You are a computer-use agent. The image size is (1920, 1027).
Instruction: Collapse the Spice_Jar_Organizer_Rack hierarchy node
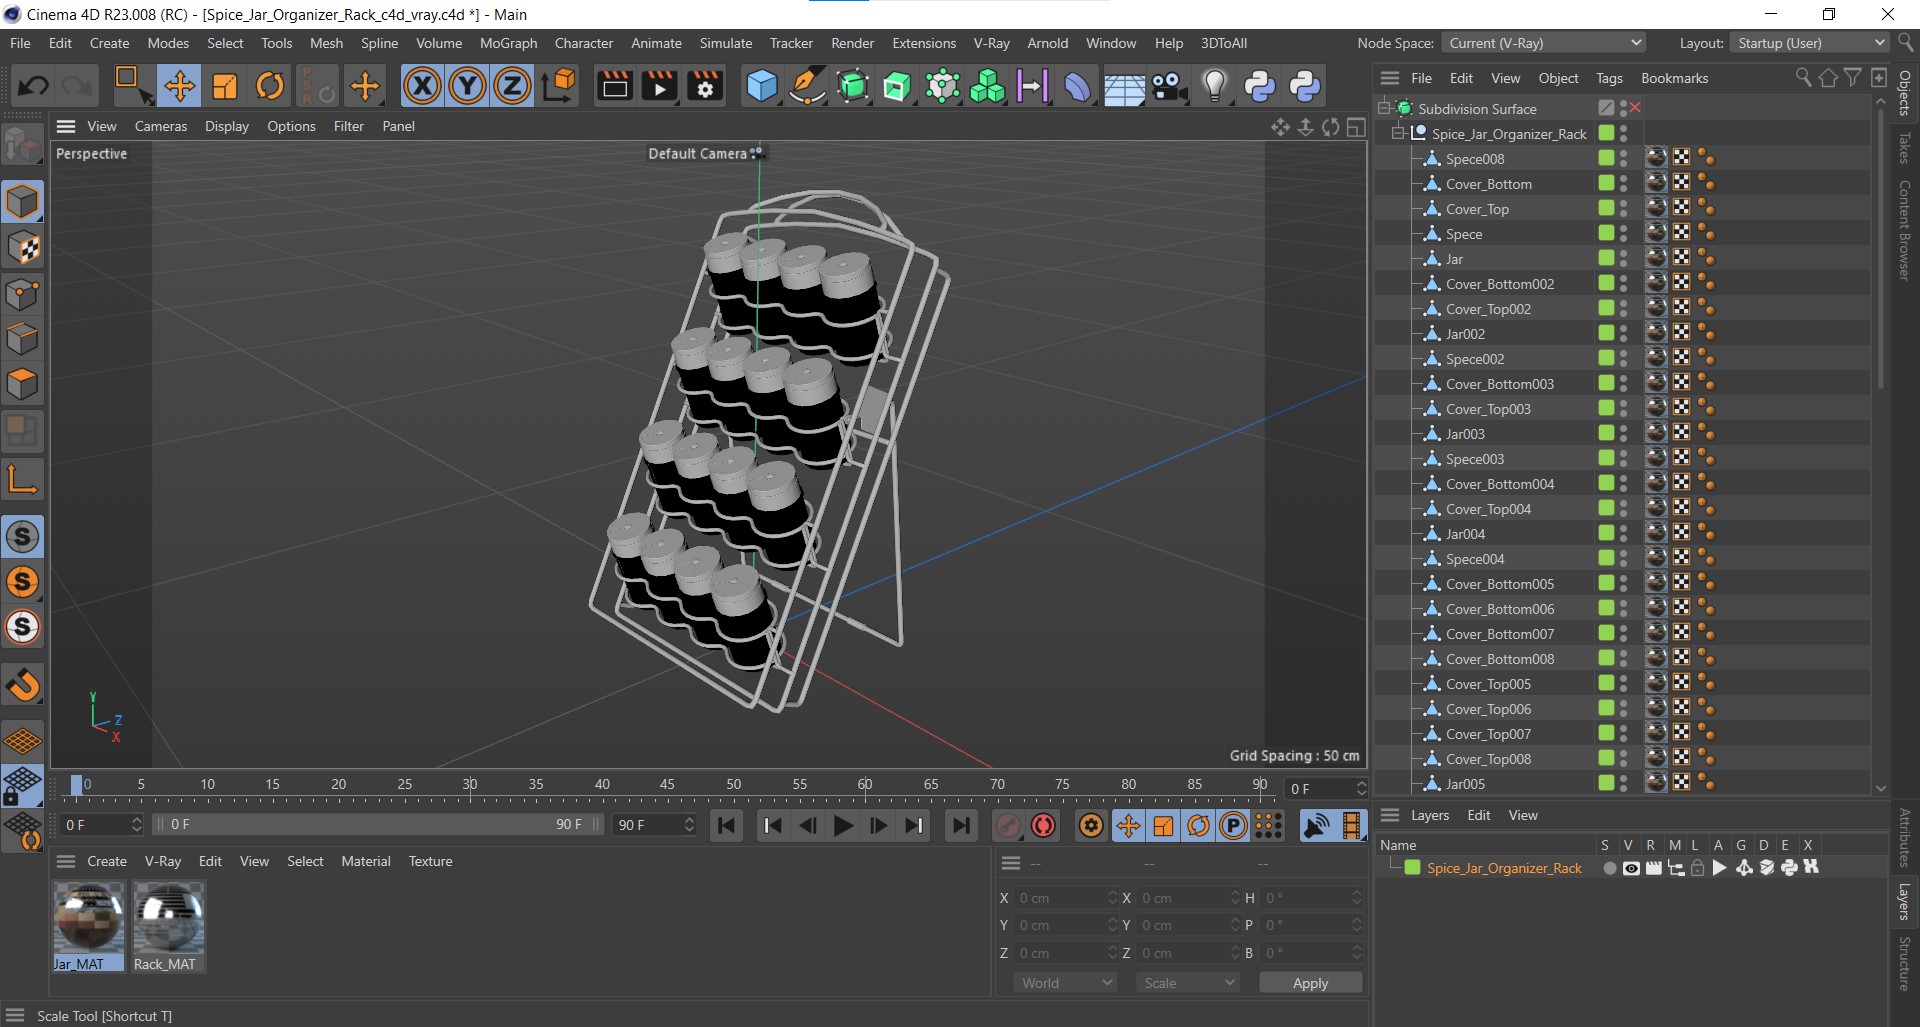[1398, 133]
